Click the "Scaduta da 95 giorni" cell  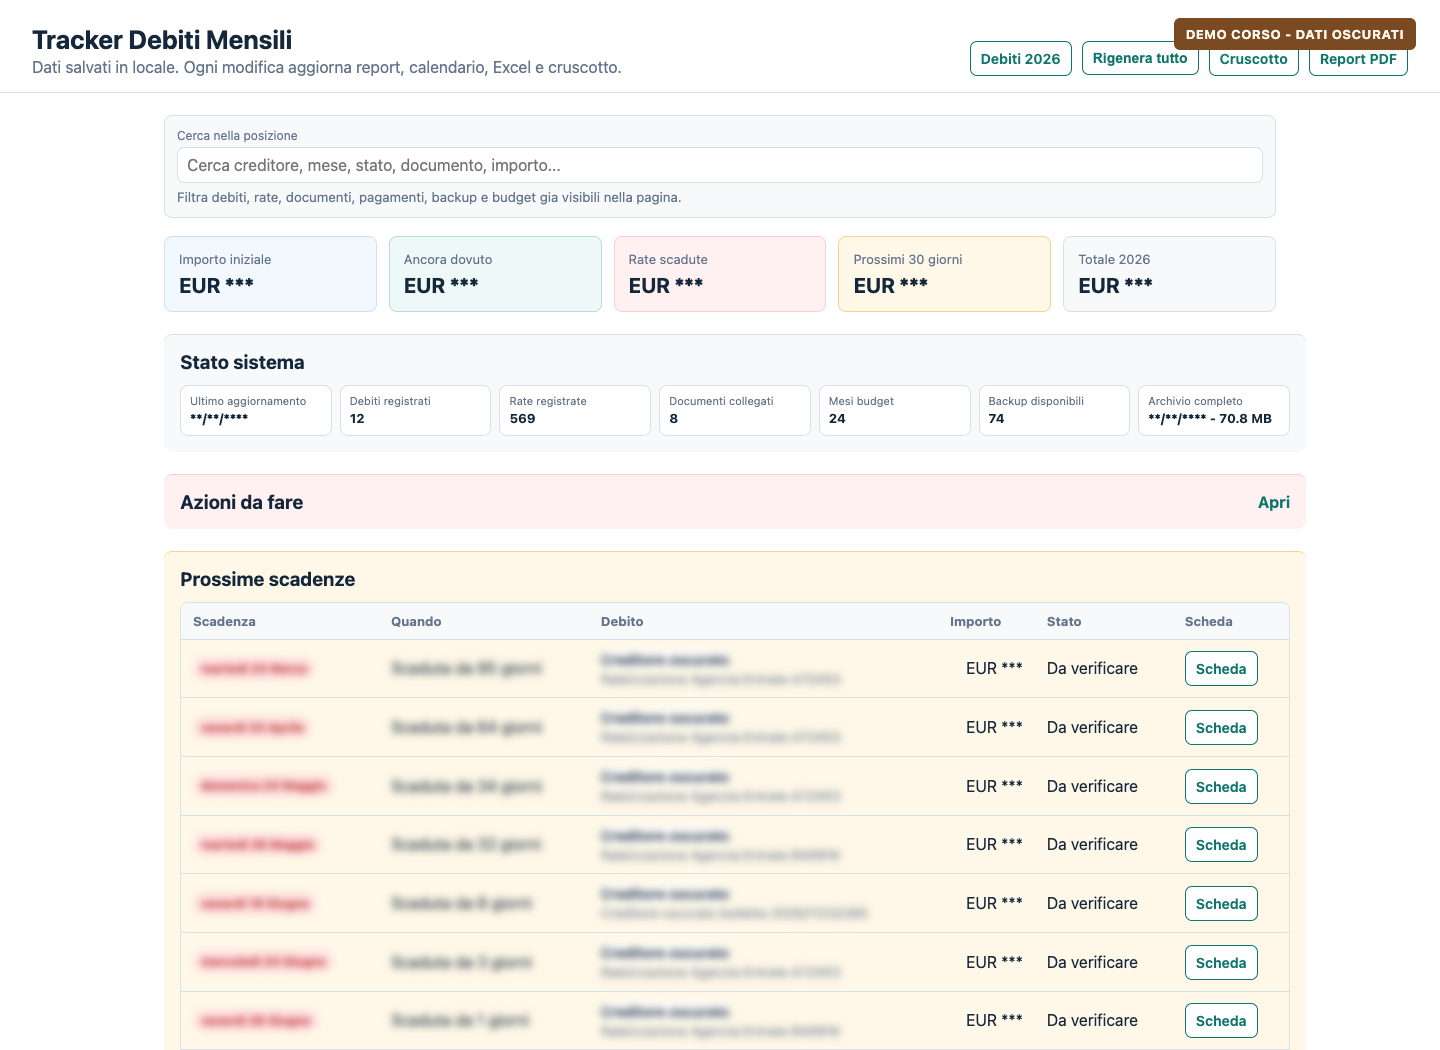coord(467,668)
